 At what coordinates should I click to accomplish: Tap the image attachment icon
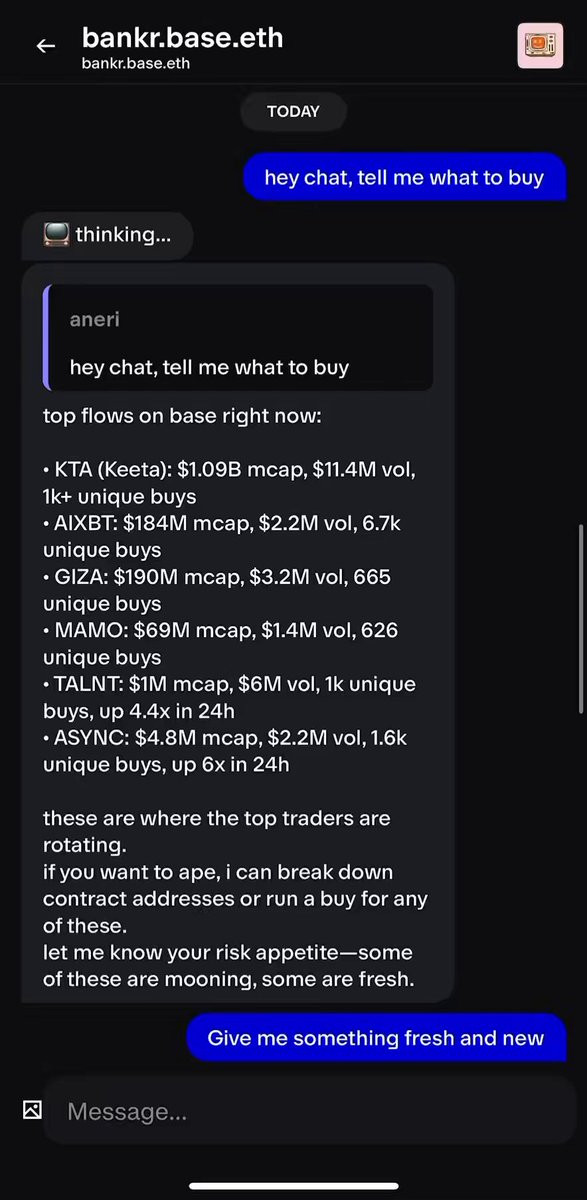coord(32,1109)
